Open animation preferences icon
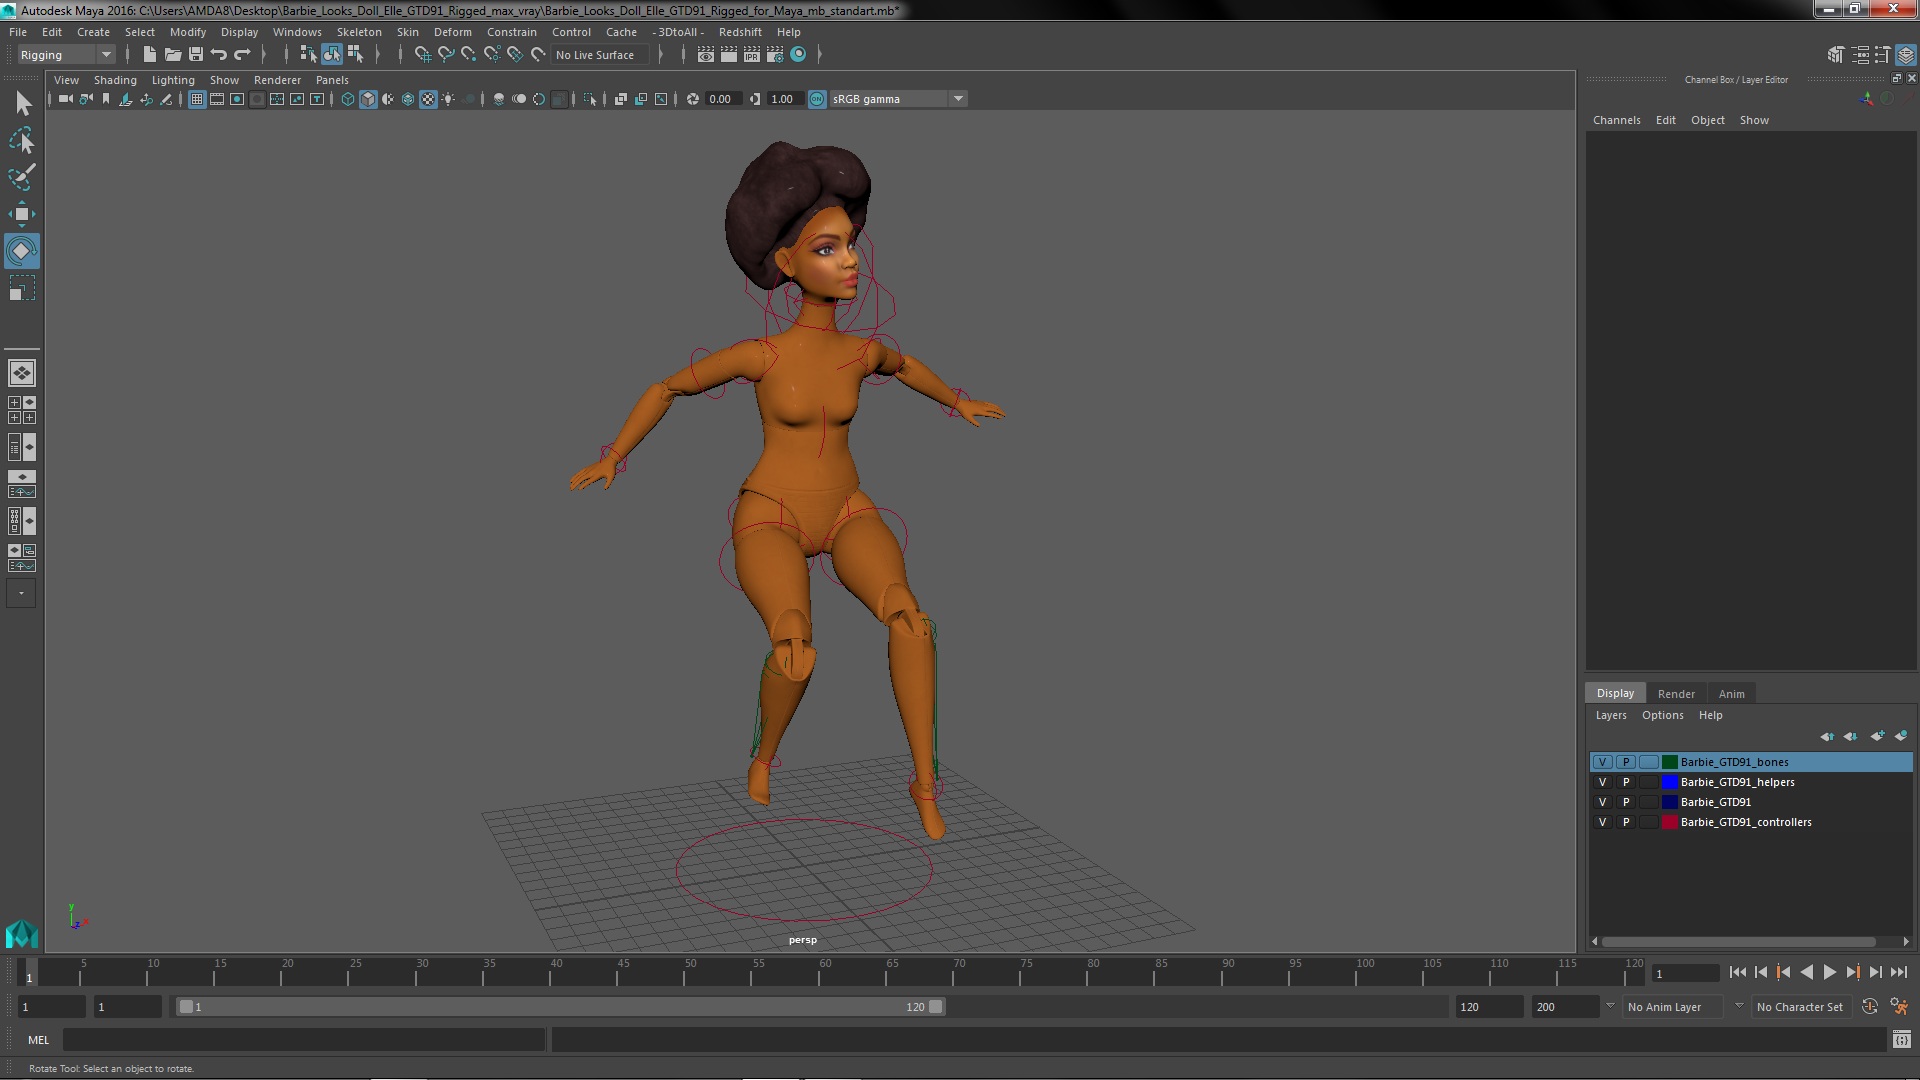This screenshot has width=1920, height=1080. pyautogui.click(x=1899, y=1007)
